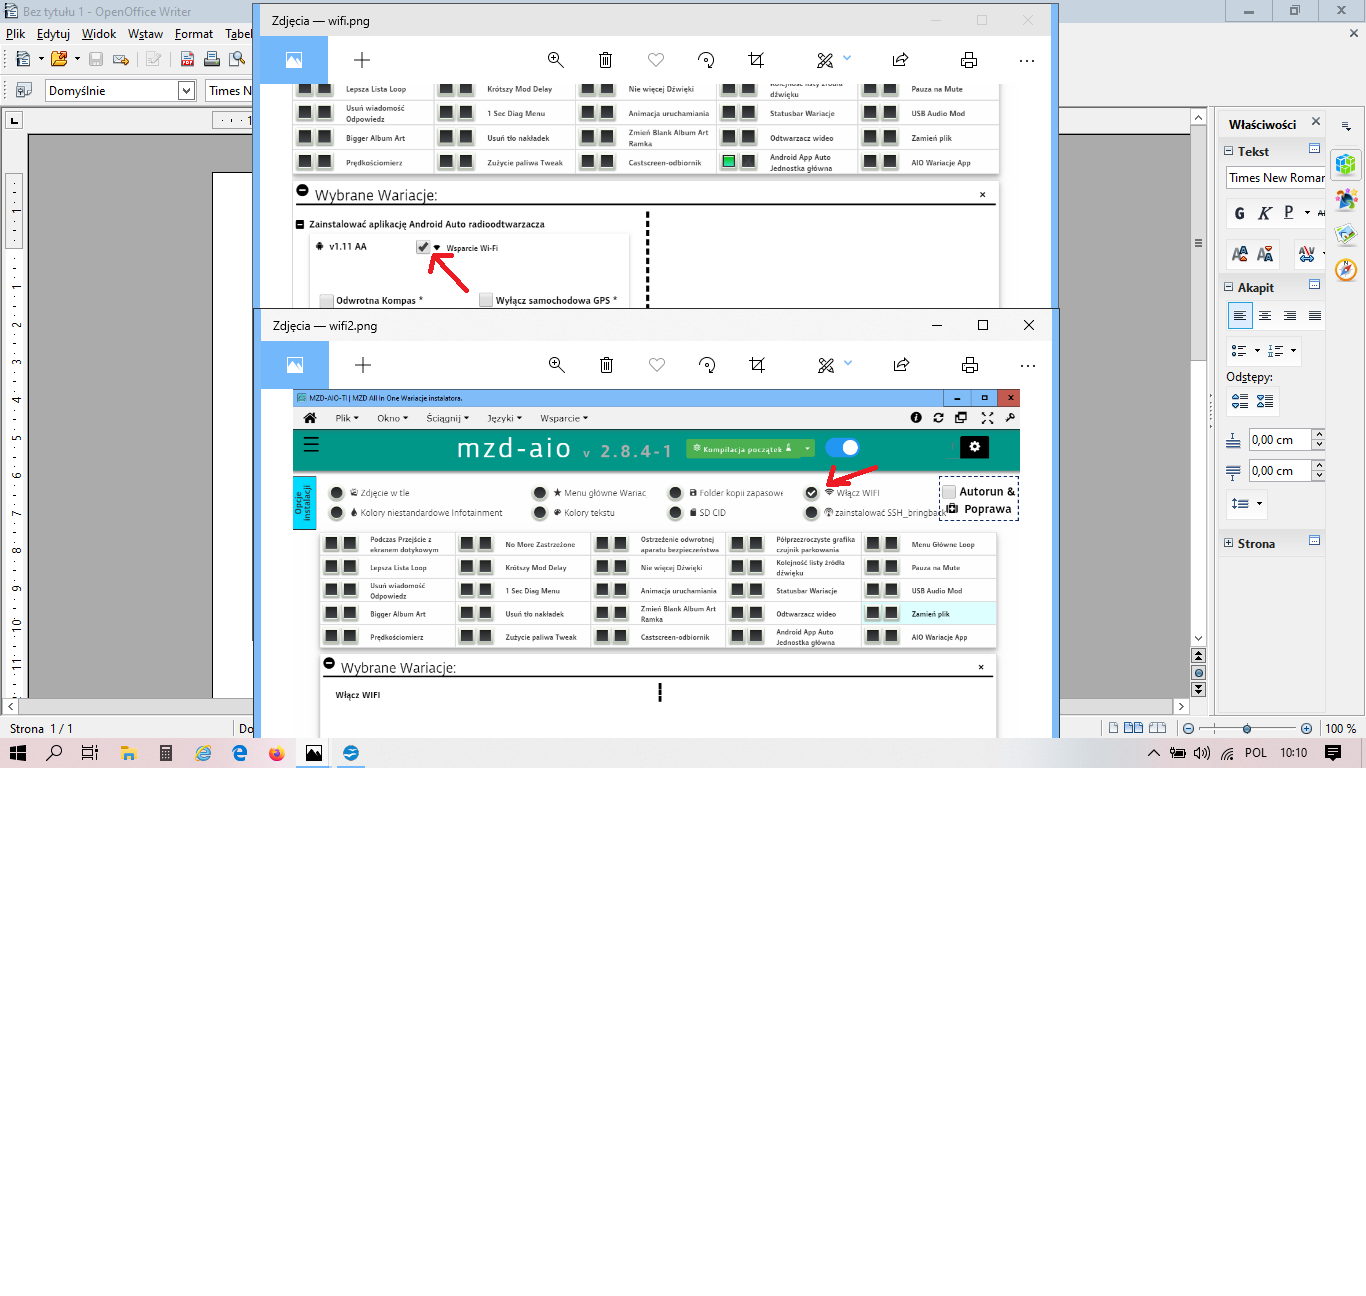Click the magnifier zoom icon in wifi2.png window

tap(557, 365)
